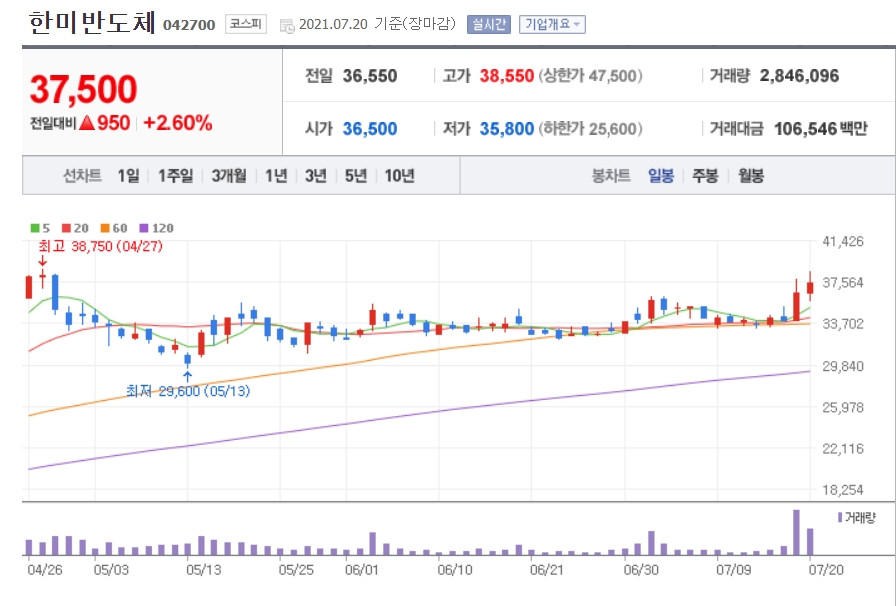Click the orange 60-day average legend swatch
The image size is (896, 606).
(105, 228)
